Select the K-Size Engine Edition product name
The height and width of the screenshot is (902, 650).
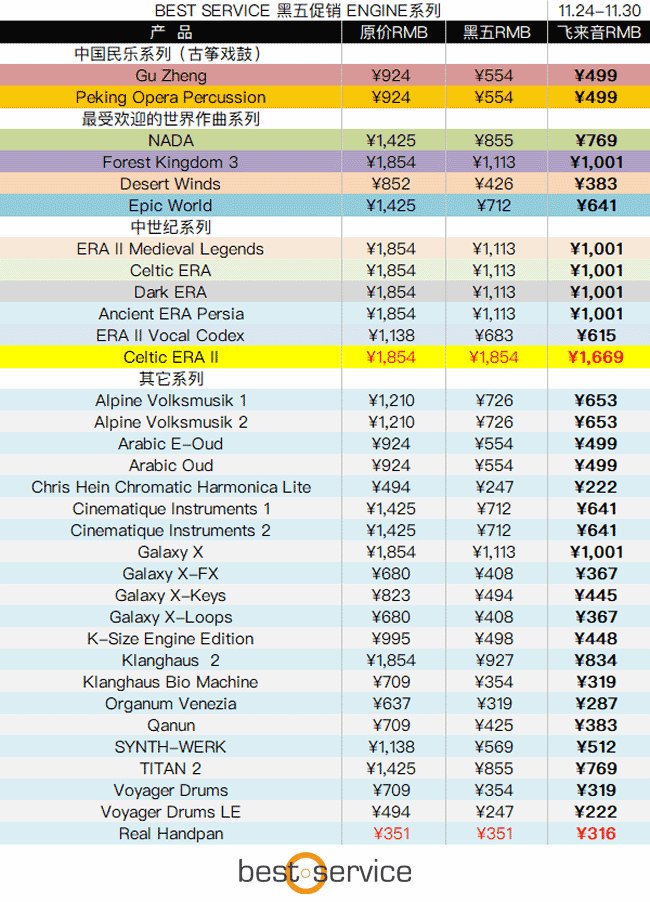pyautogui.click(x=171, y=639)
